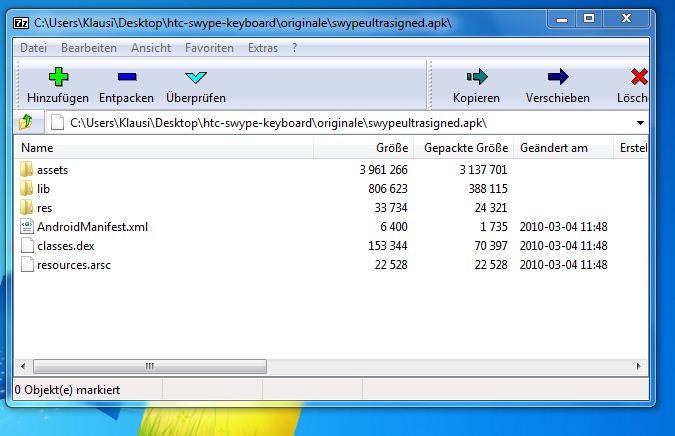Click status text 0 Objekt(e) markiert
The height and width of the screenshot is (436, 675).
point(67,390)
